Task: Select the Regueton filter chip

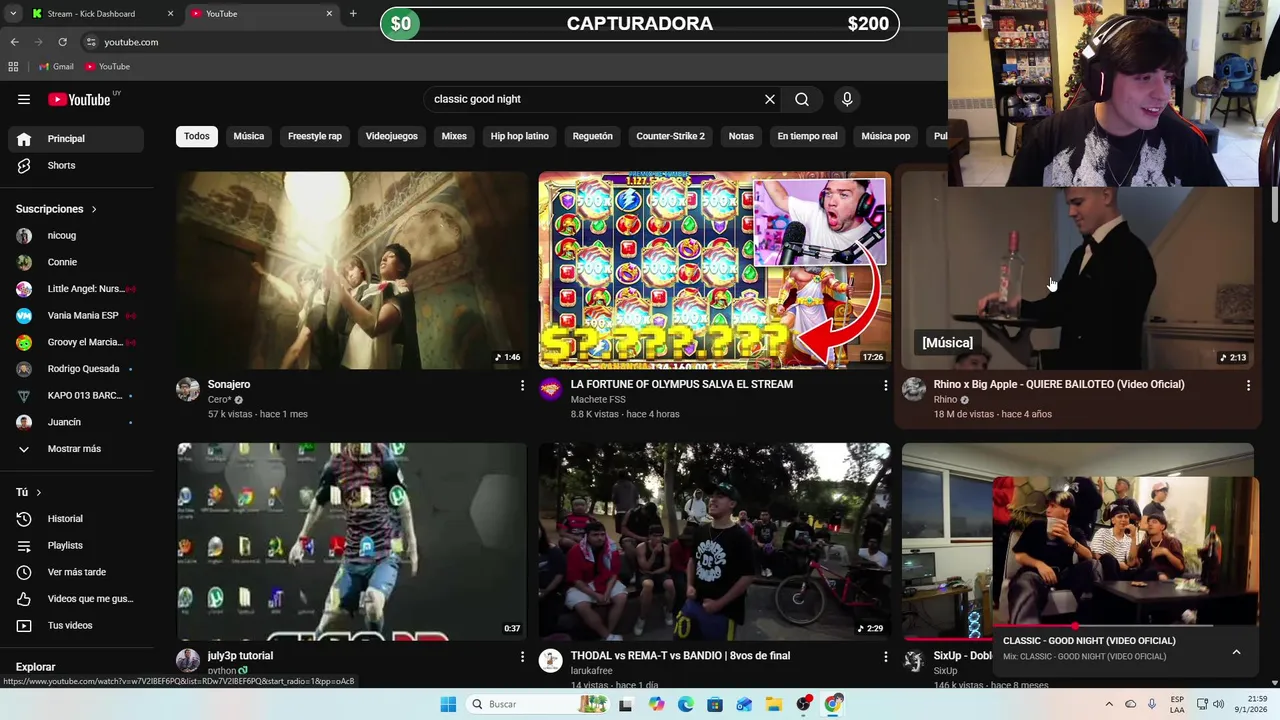Action: [593, 136]
